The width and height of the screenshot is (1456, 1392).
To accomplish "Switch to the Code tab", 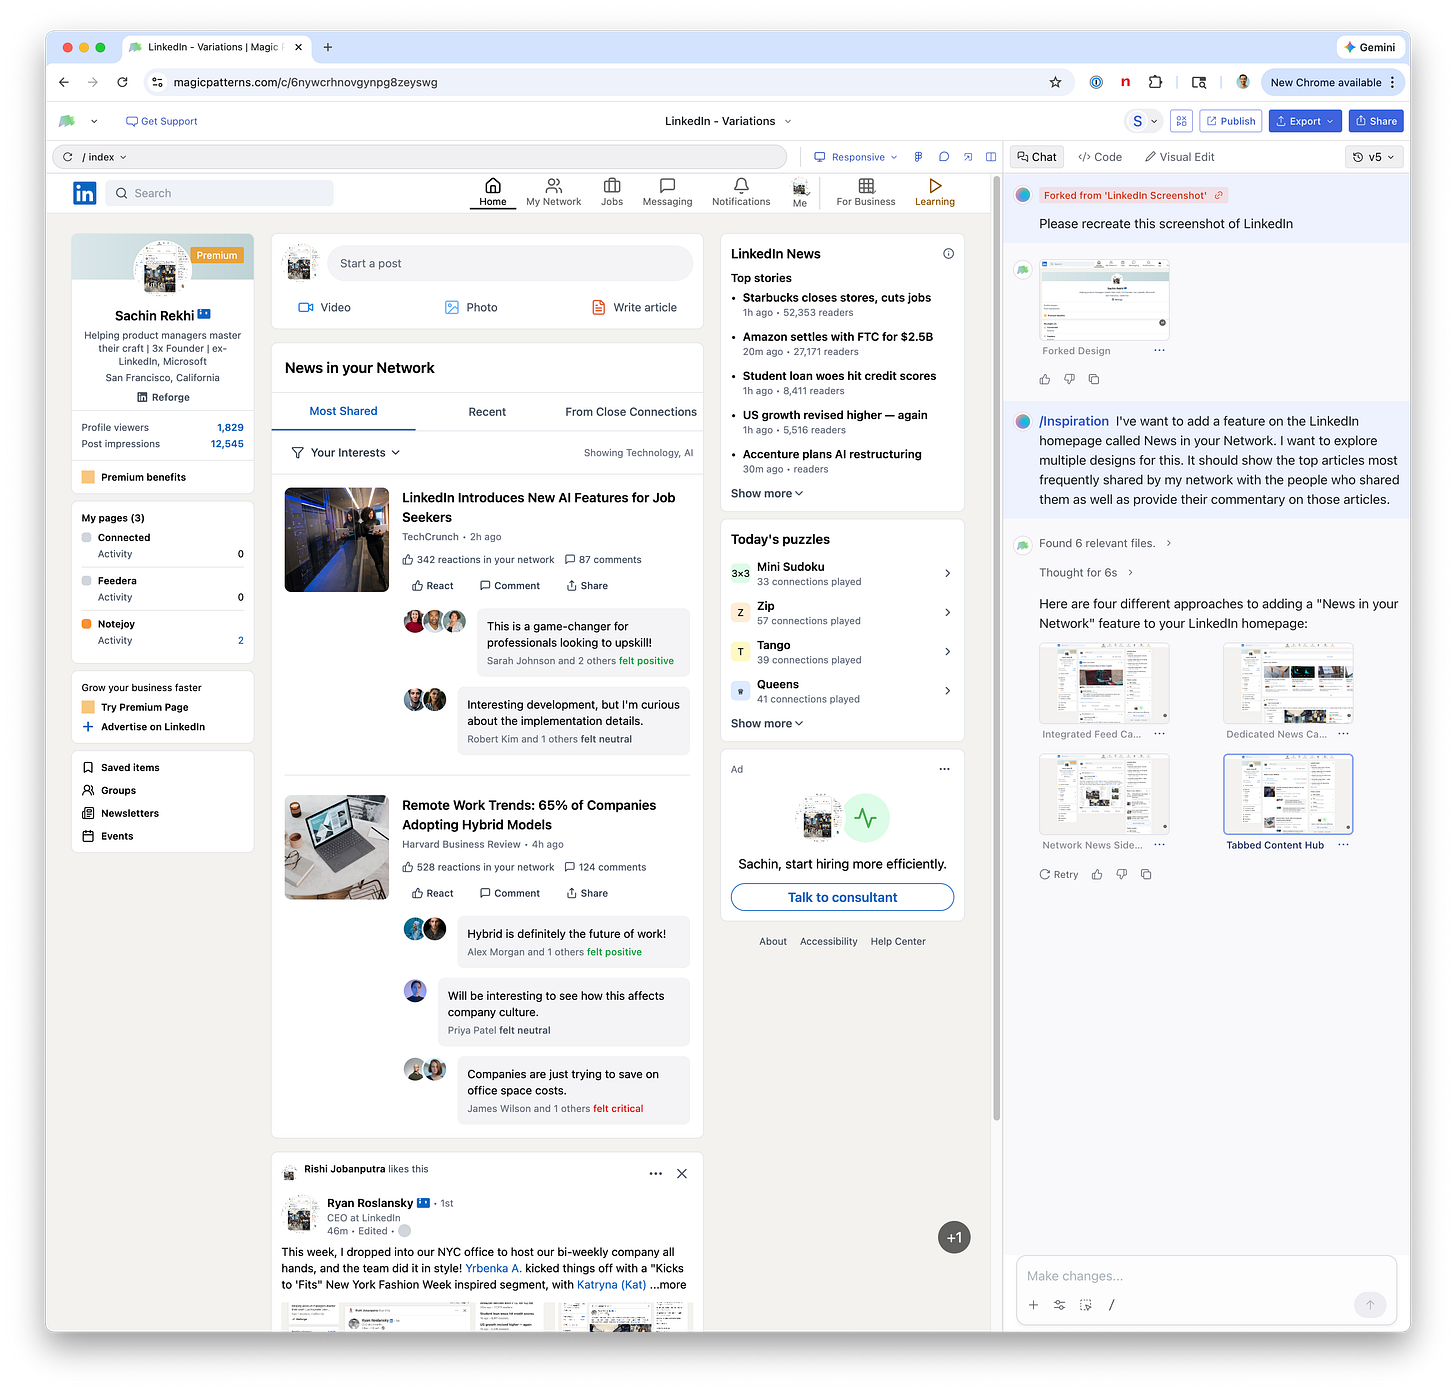I will [1100, 157].
